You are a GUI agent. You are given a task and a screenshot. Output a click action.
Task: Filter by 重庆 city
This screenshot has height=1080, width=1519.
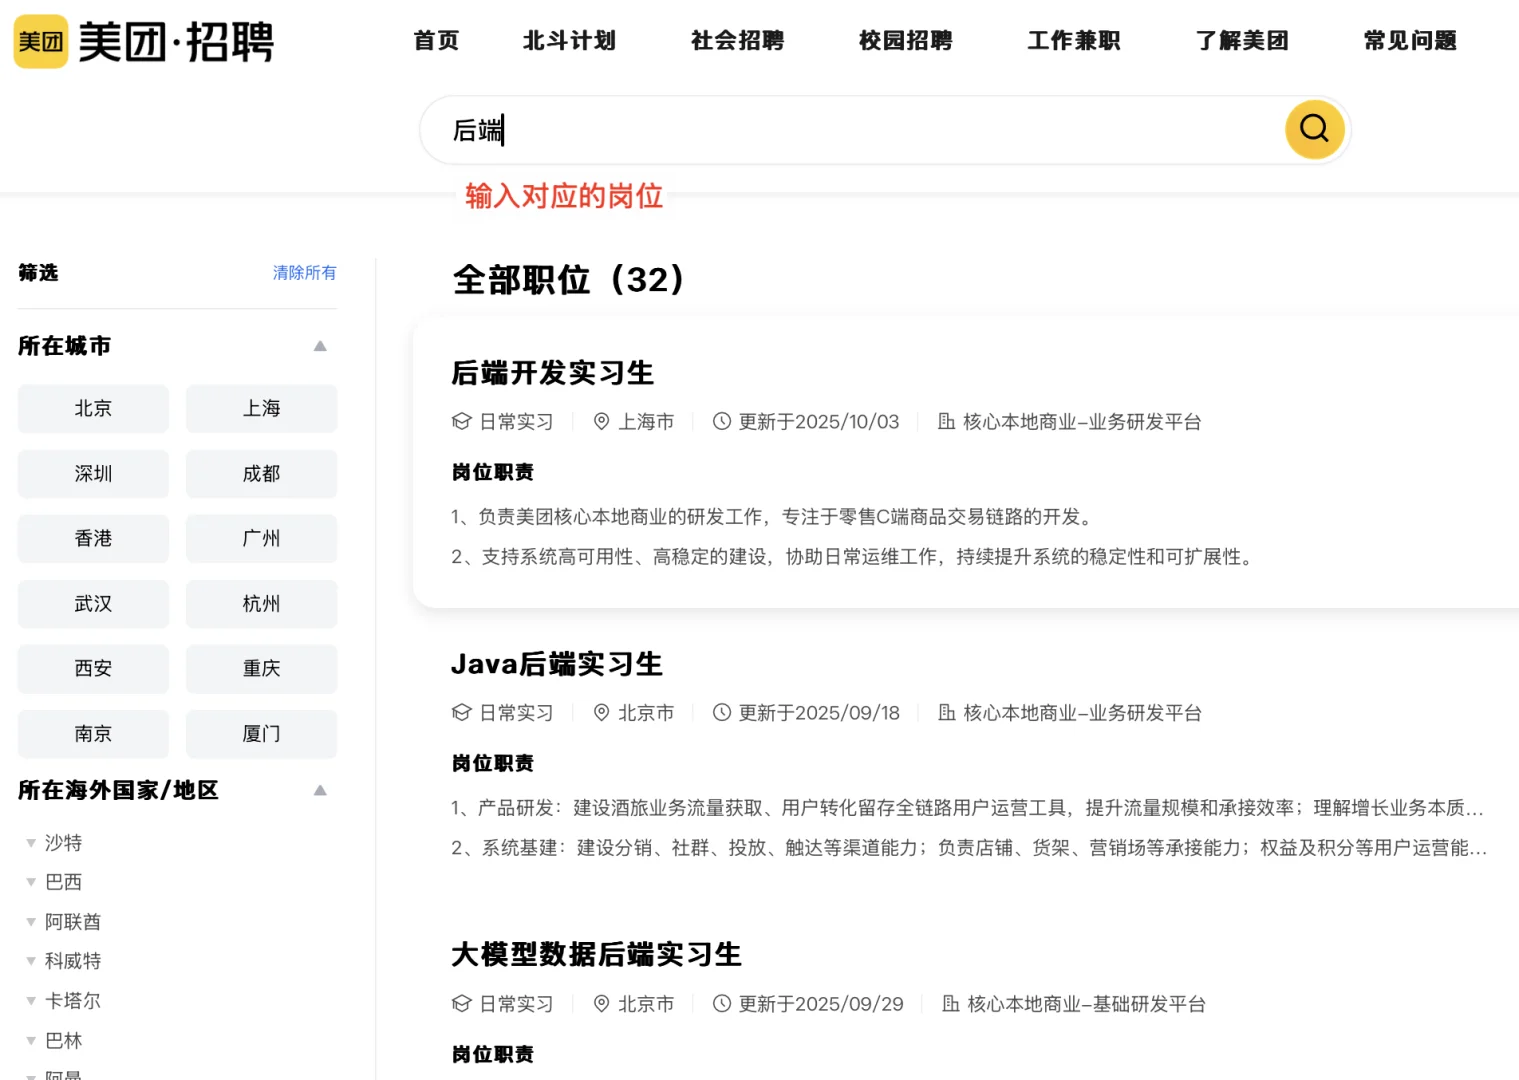261,669
